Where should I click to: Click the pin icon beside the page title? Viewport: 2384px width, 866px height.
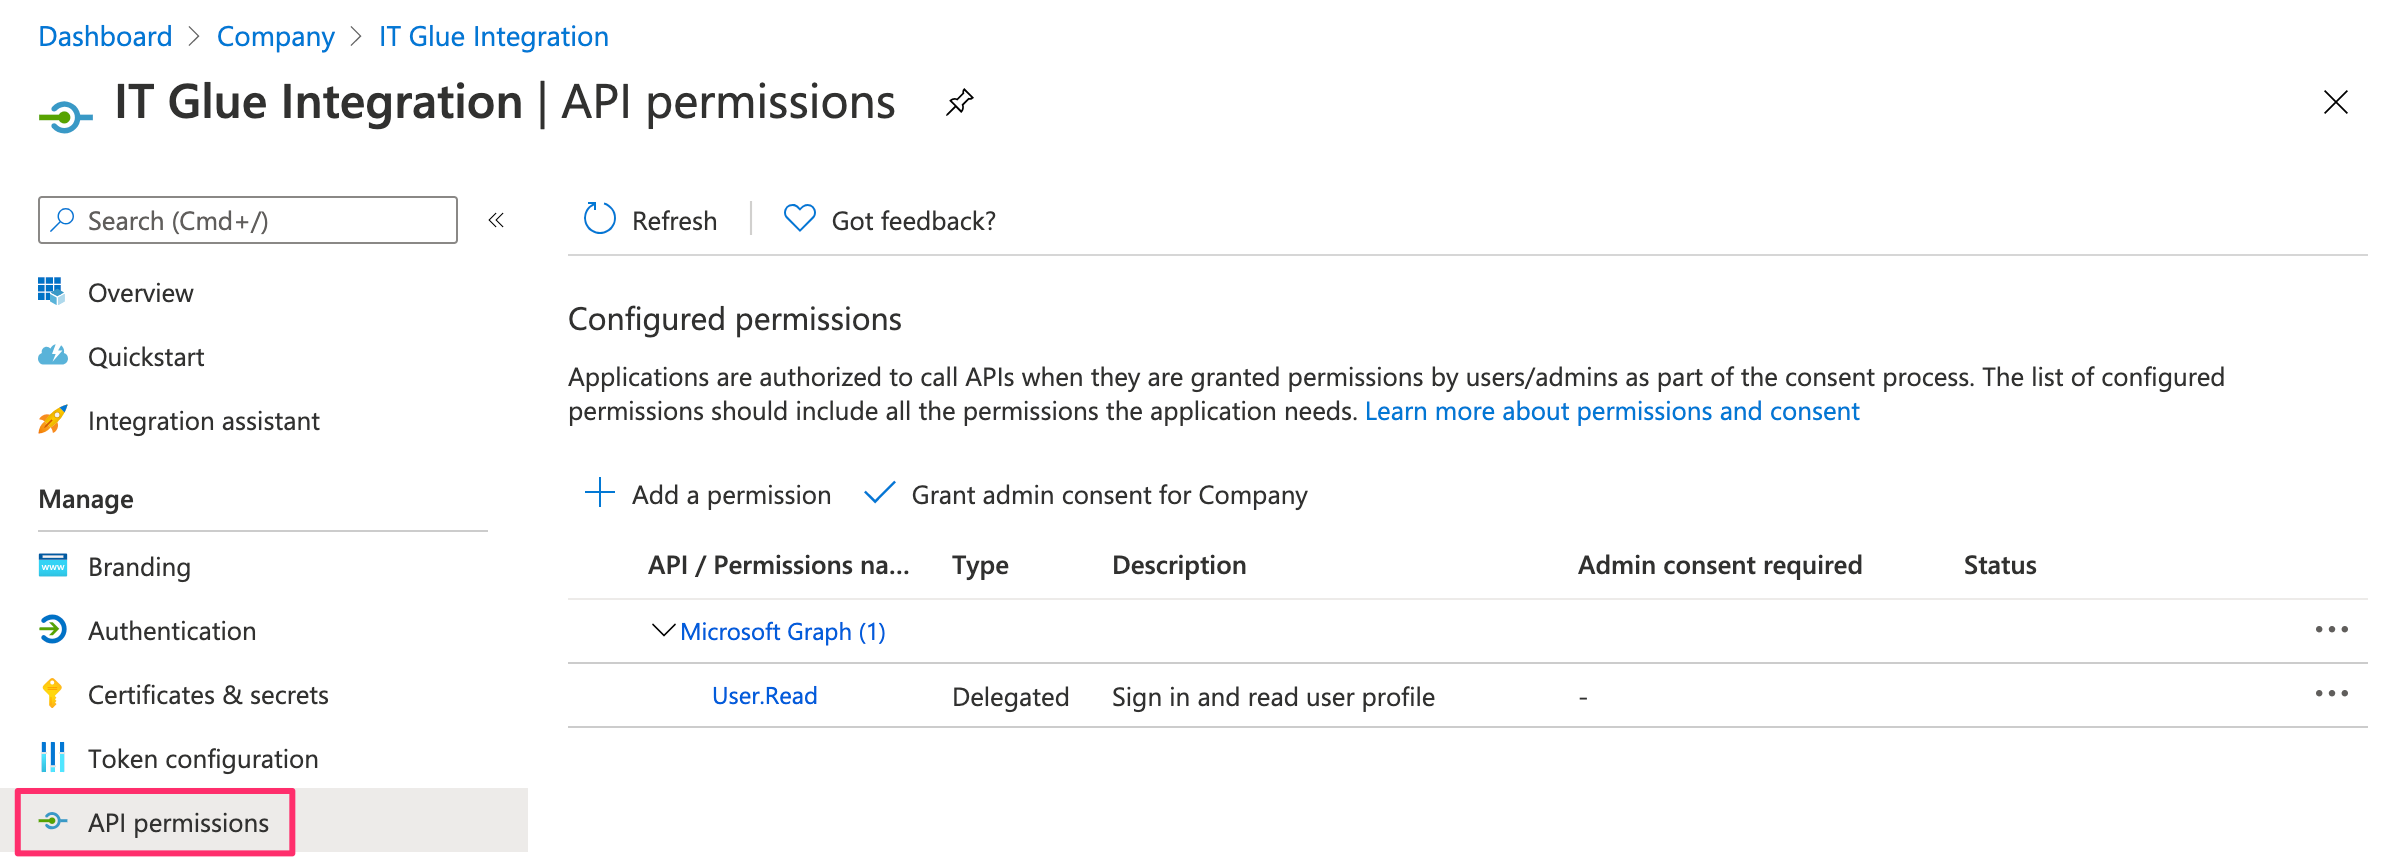tap(959, 102)
